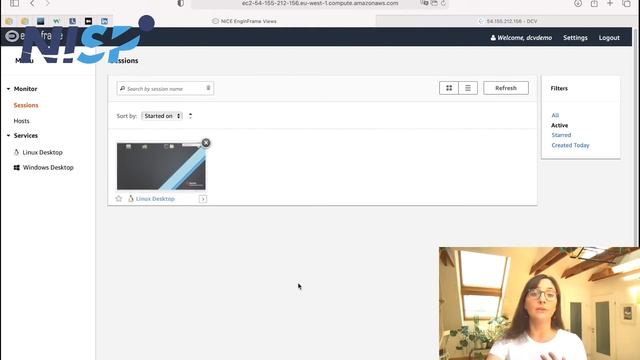
Task: Focus the Search by session name field
Action: (x=165, y=89)
